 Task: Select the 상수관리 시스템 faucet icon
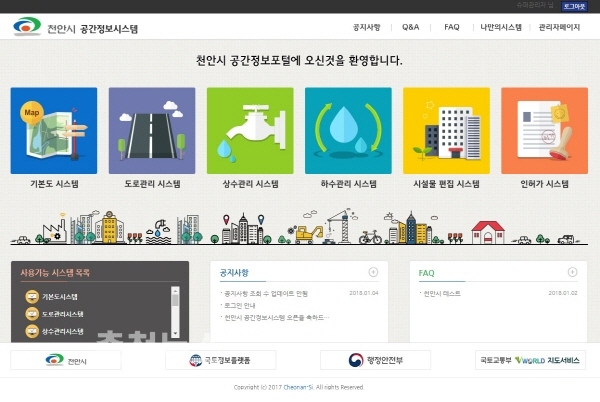coord(250,131)
